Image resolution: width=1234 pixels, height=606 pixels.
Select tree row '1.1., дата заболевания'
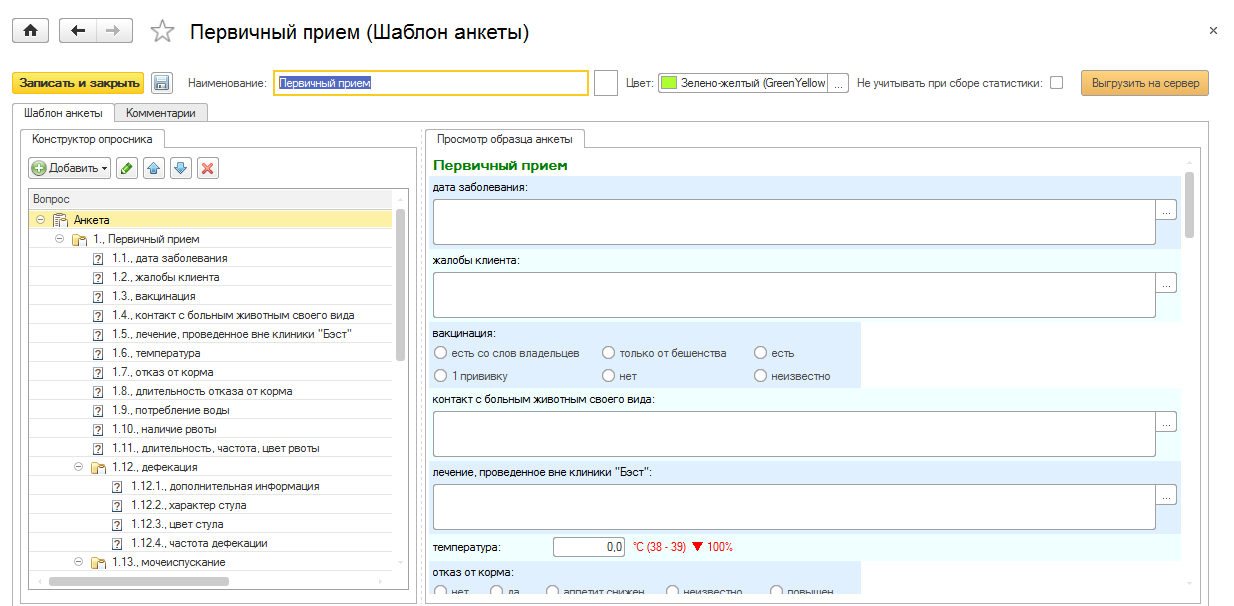212,258
